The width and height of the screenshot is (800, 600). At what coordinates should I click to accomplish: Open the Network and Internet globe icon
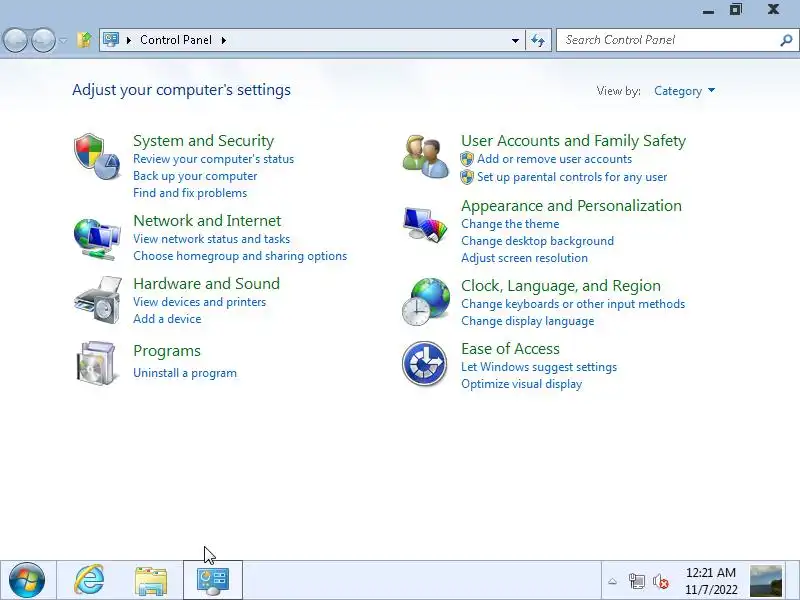(97, 239)
